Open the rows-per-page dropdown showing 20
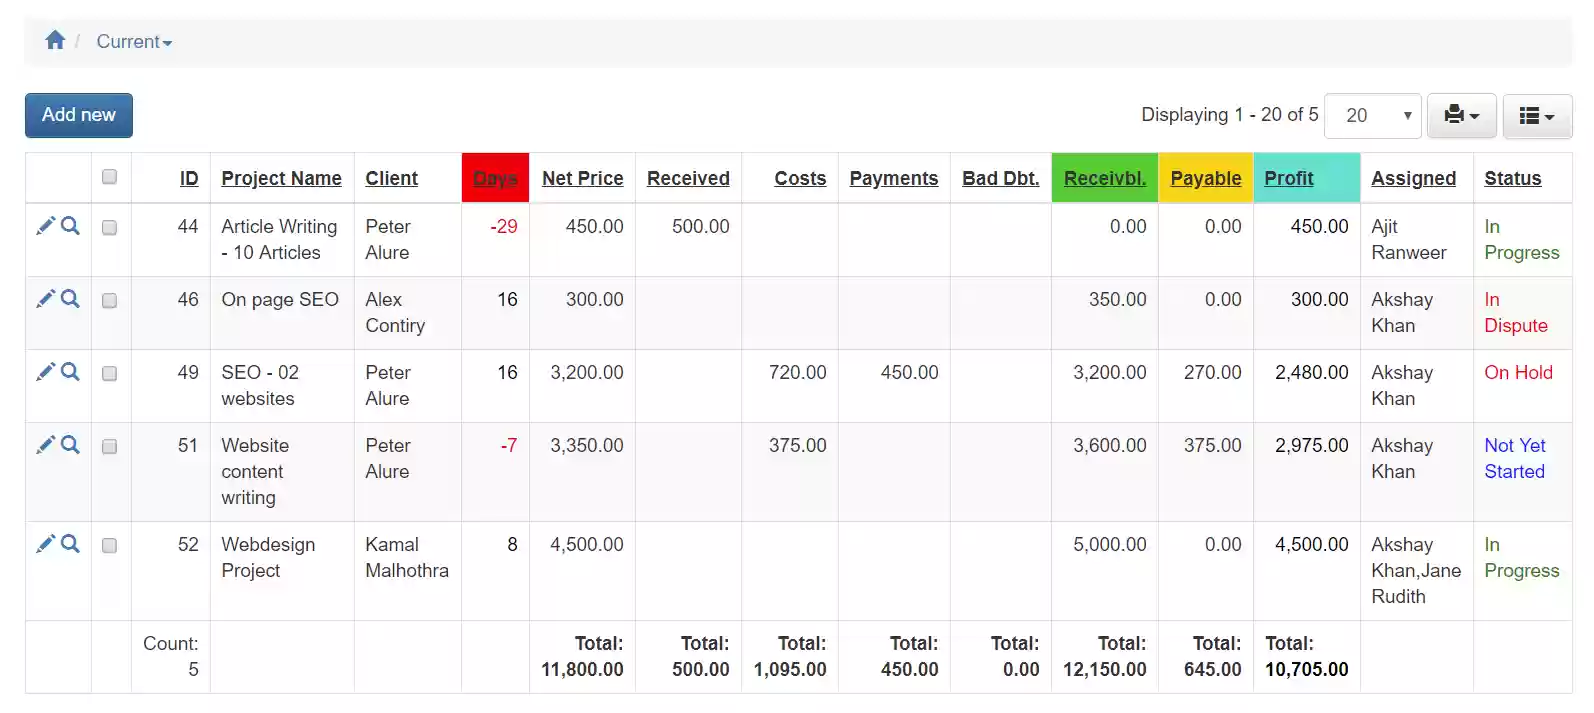This screenshot has width=1594, height=713. pos(1373,116)
